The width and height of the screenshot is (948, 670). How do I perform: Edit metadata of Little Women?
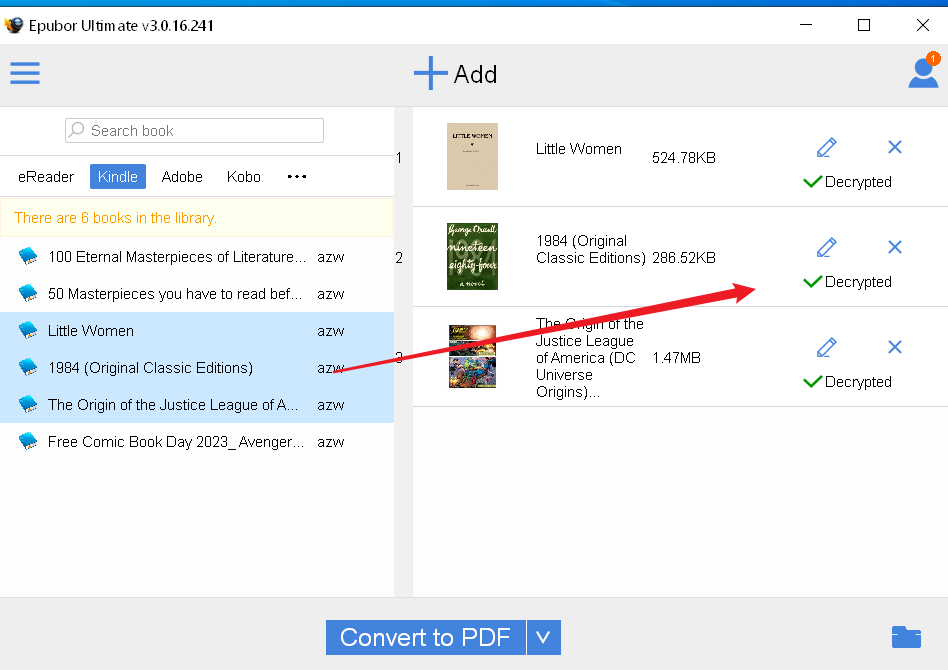826,147
